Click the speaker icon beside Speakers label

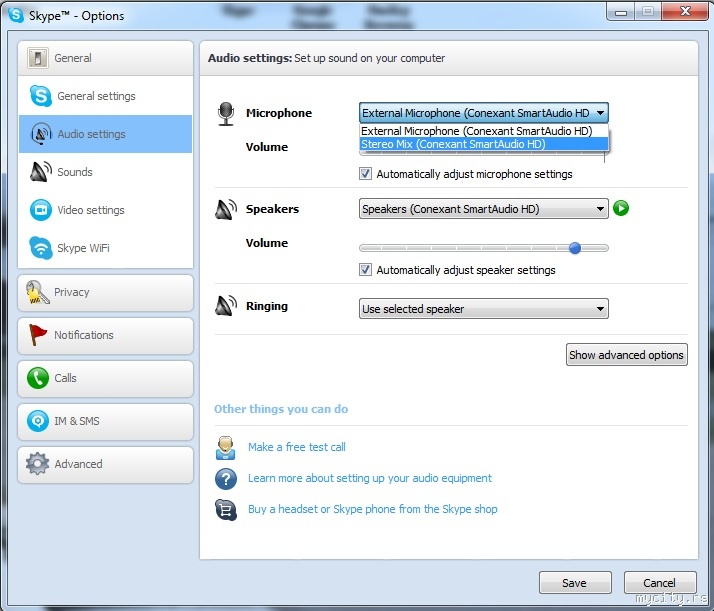226,209
